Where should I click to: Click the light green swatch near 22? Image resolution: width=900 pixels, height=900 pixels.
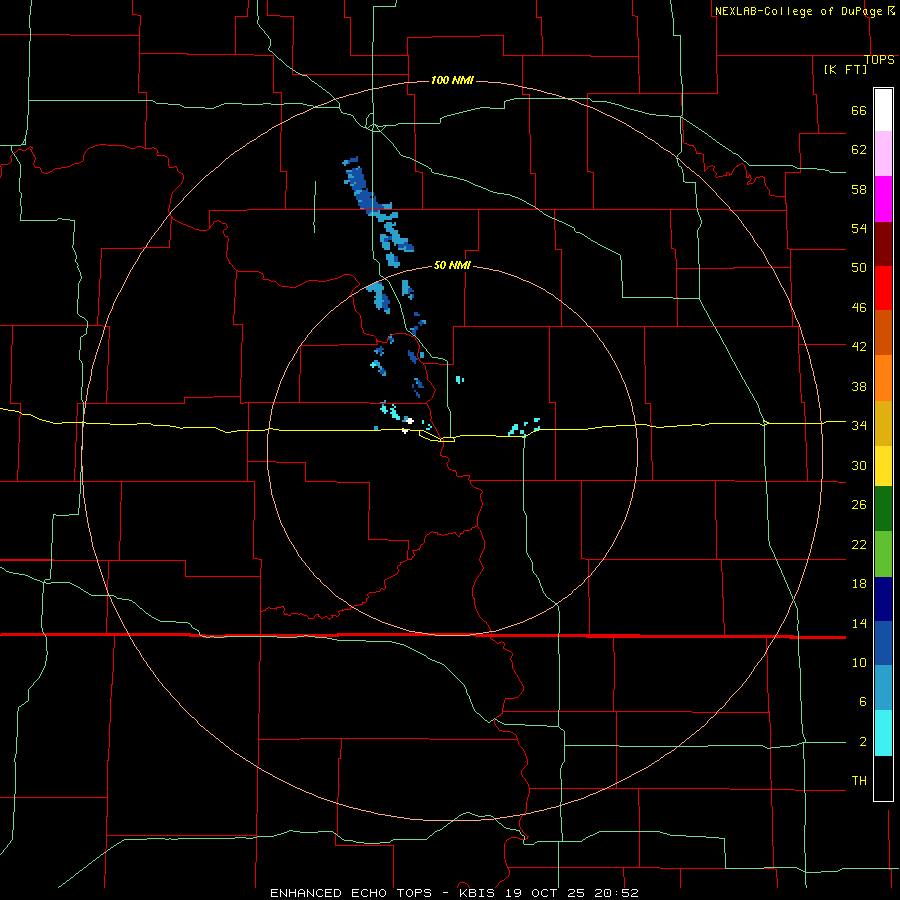(883, 554)
